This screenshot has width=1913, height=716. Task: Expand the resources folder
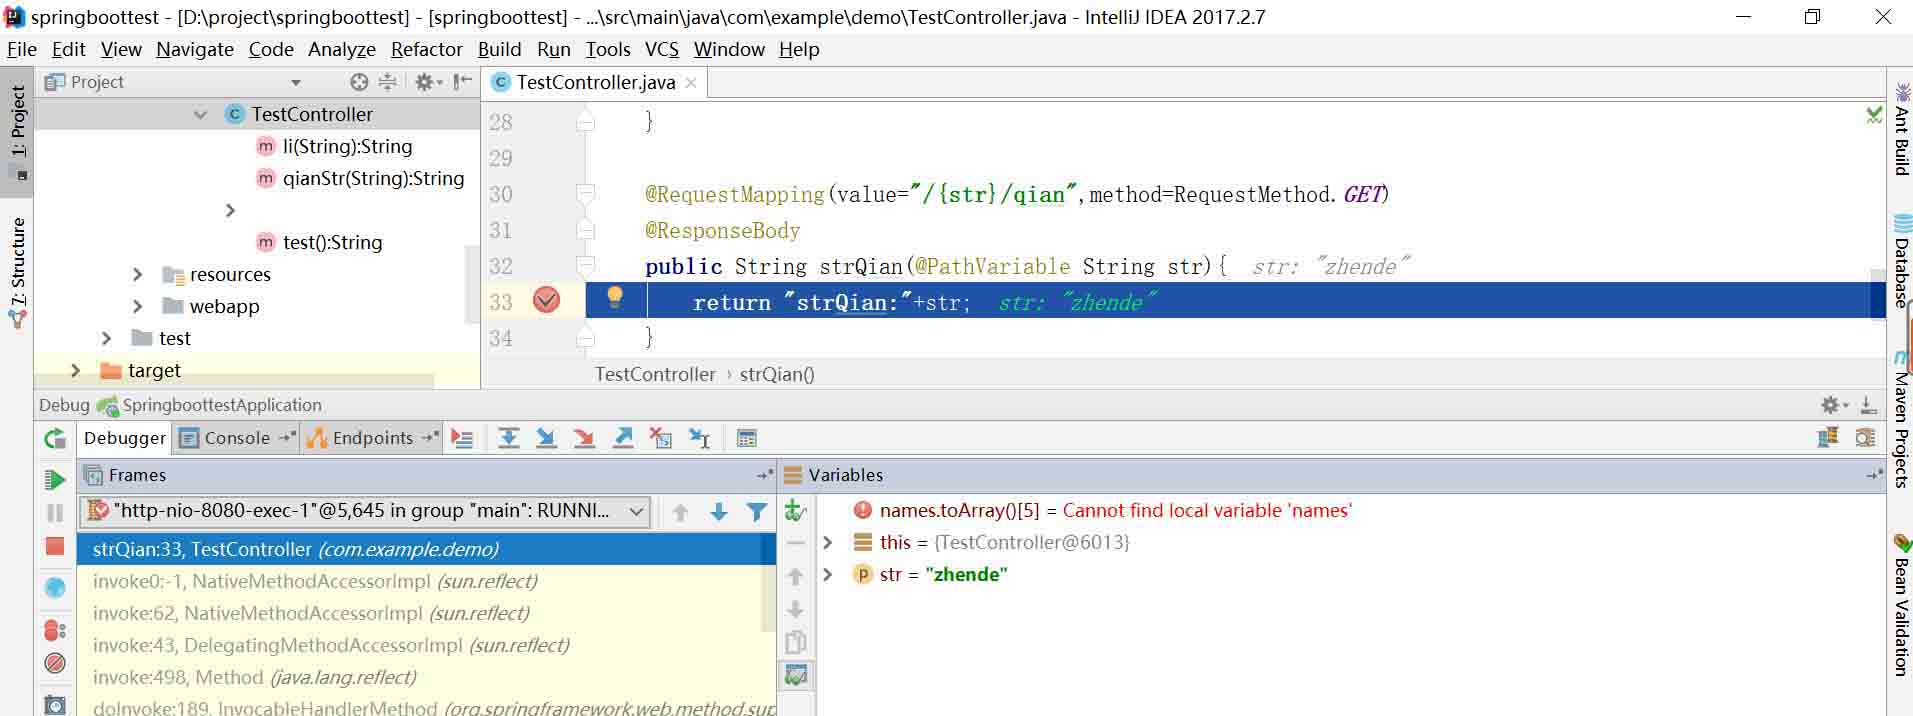[x=138, y=275]
